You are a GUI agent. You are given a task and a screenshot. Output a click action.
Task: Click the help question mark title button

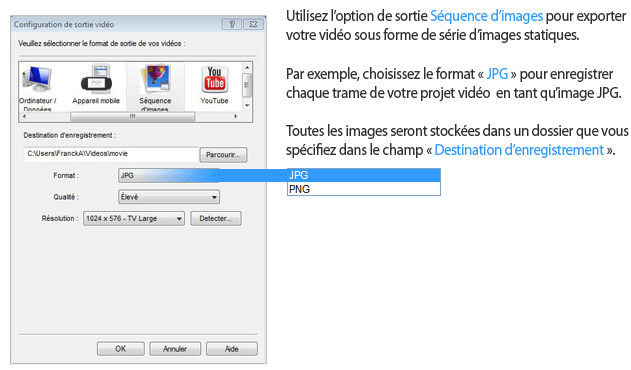(232, 24)
